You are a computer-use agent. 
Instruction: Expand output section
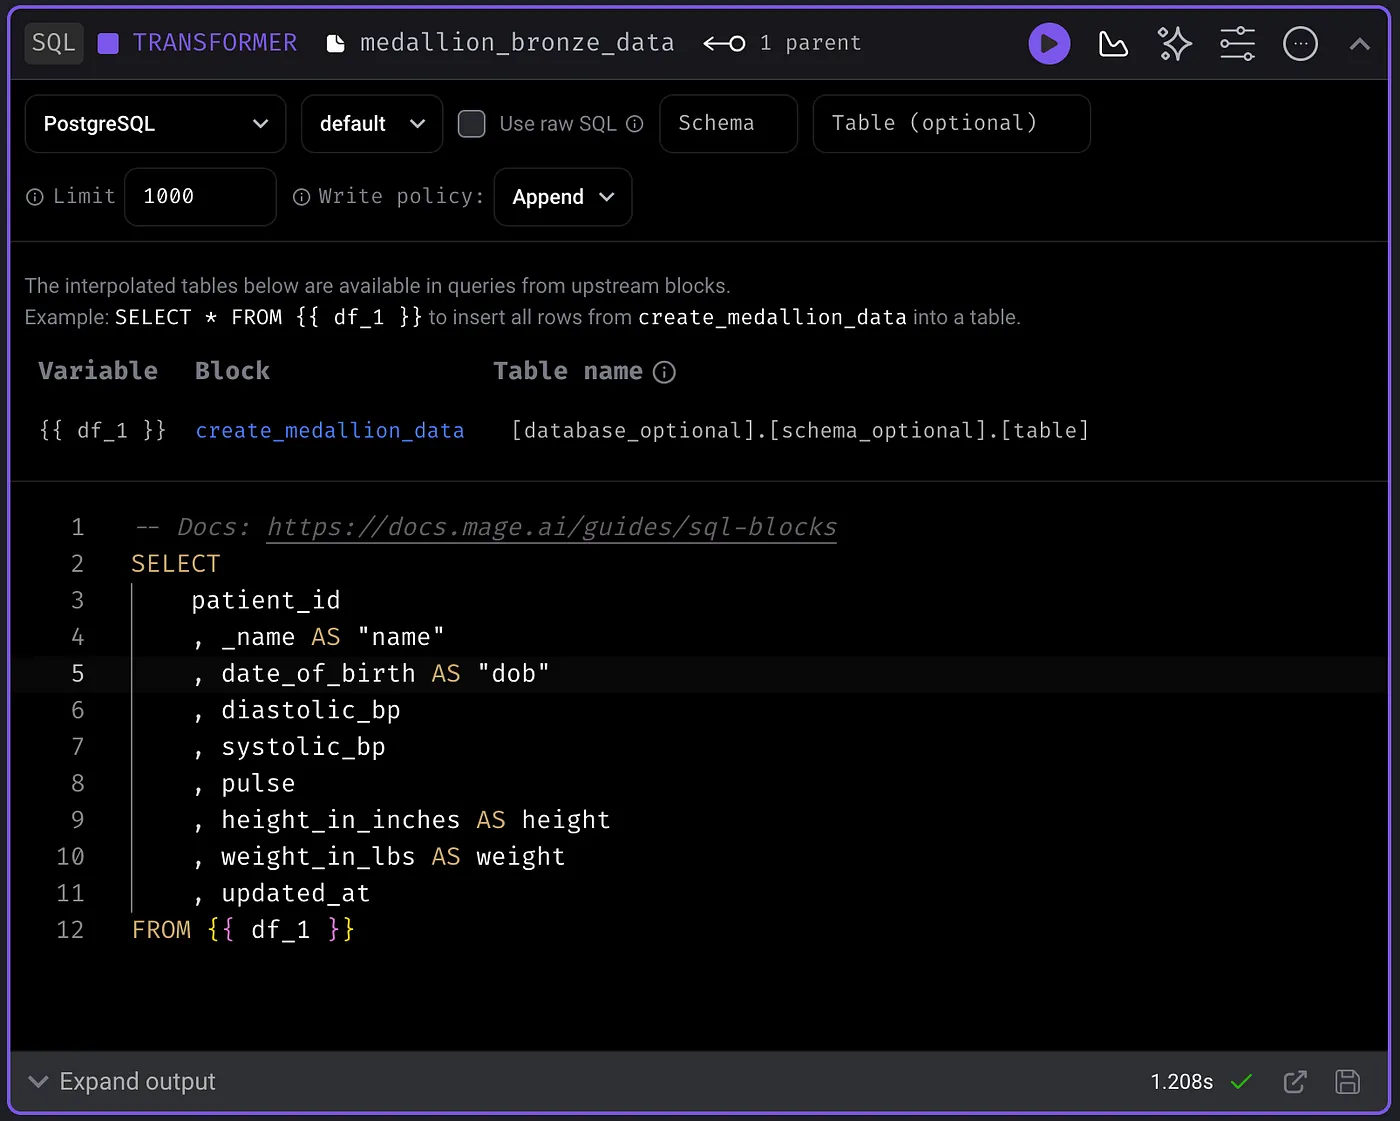(122, 1082)
